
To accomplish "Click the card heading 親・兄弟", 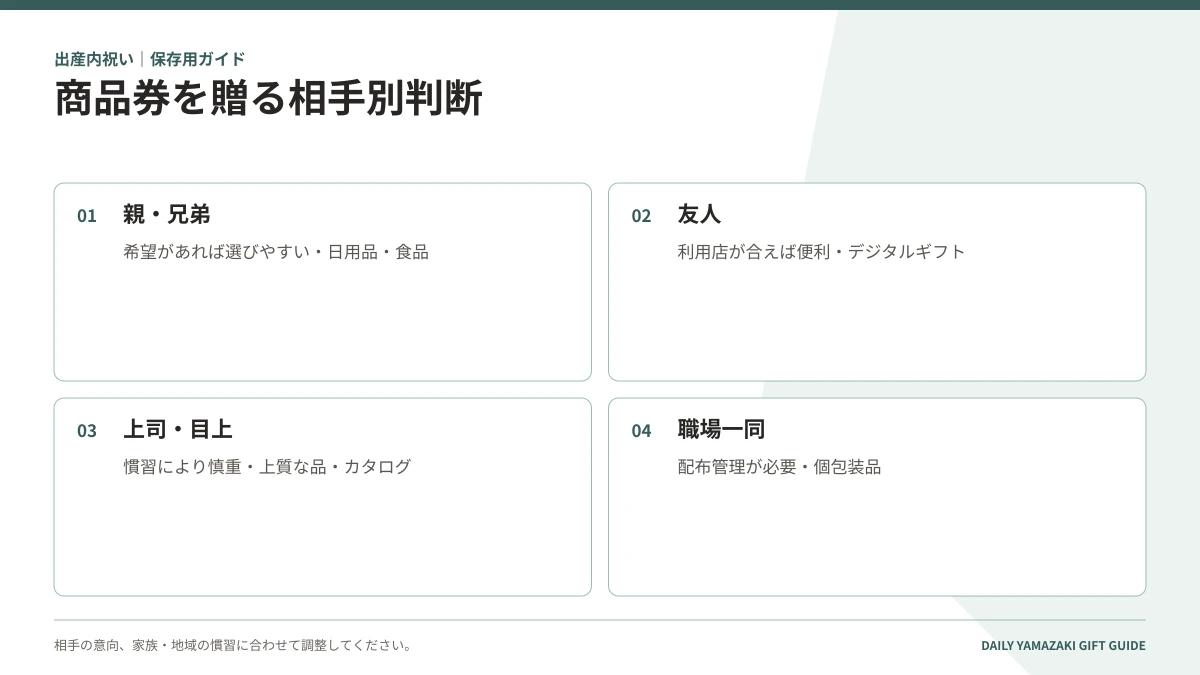I will (166, 214).
